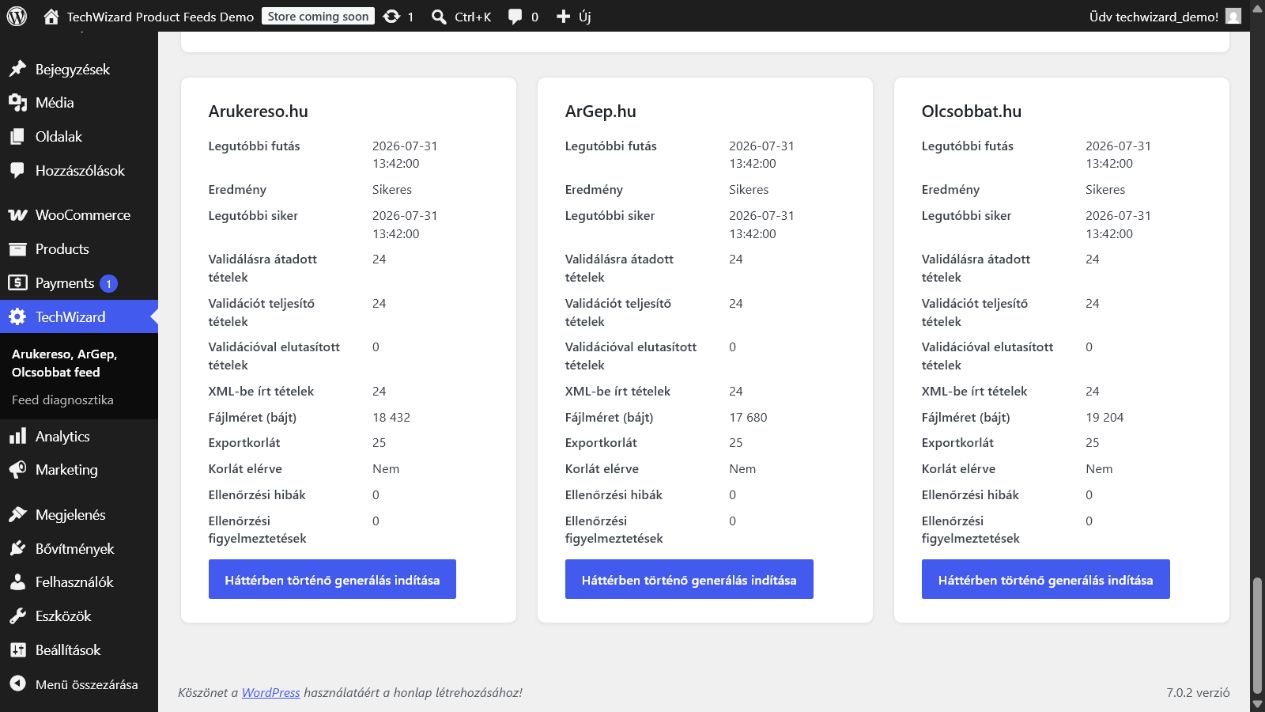Open the Products menu
Viewport: 1265px width, 712px height.
(62, 249)
